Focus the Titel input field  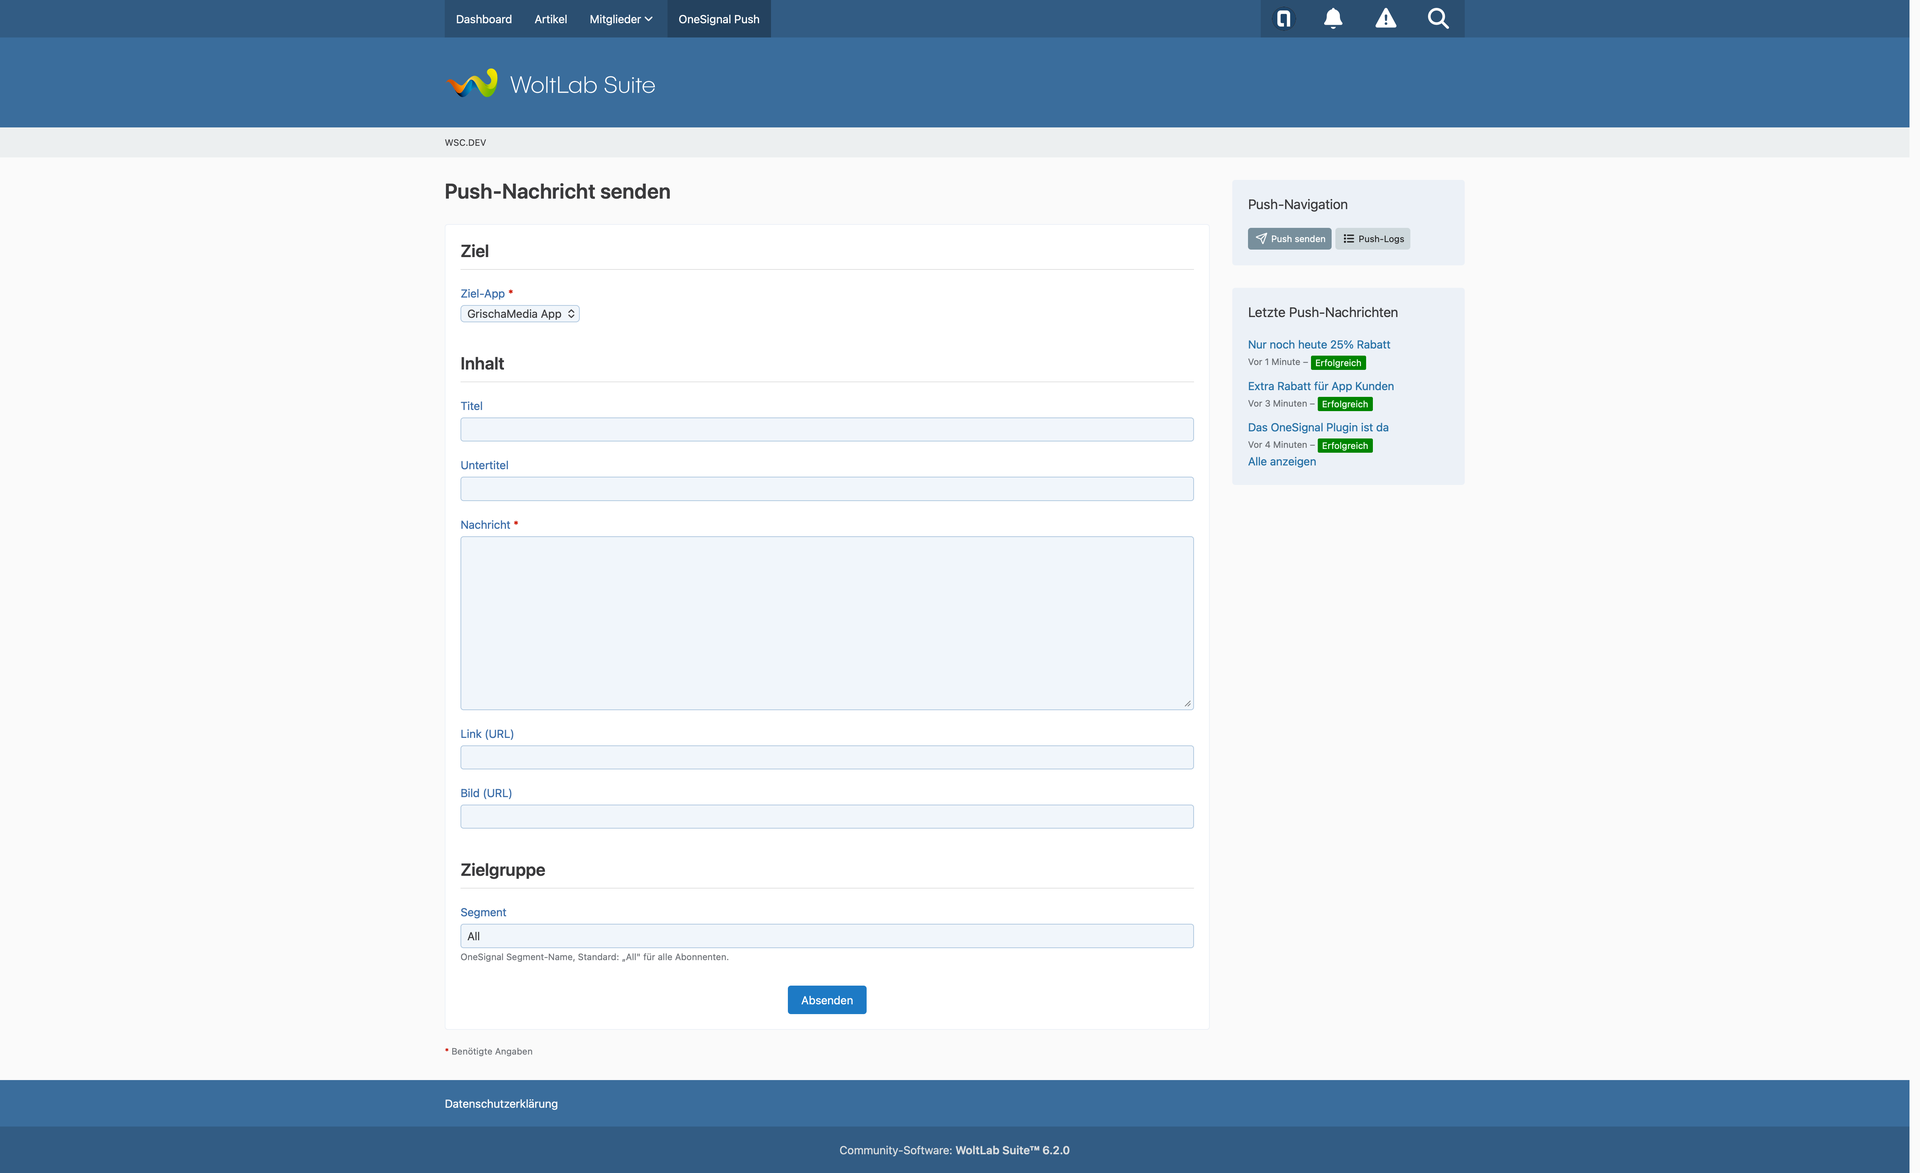tap(826, 430)
